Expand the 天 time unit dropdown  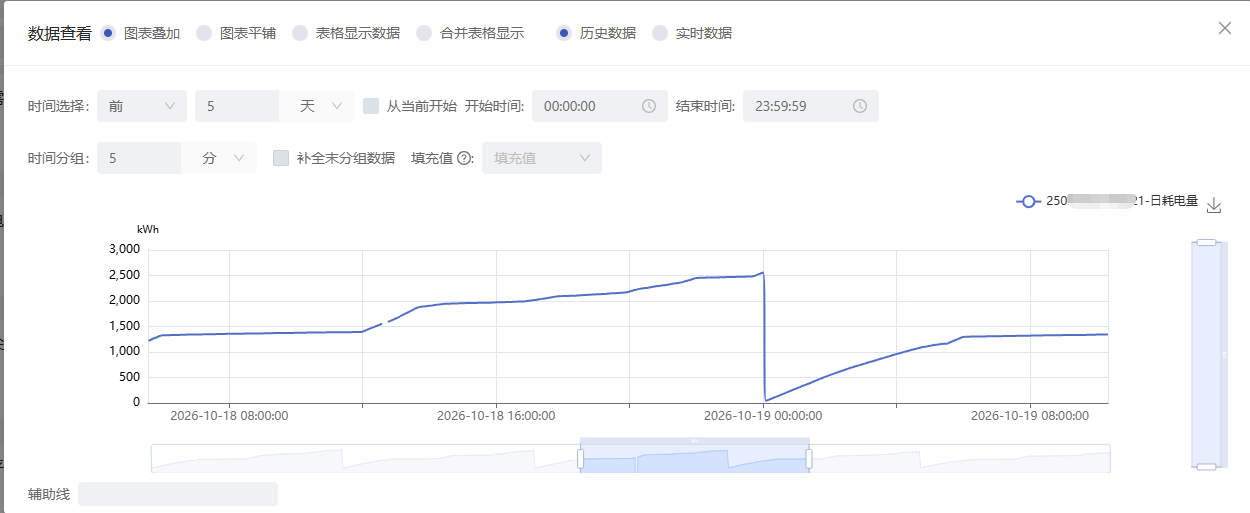(x=317, y=106)
